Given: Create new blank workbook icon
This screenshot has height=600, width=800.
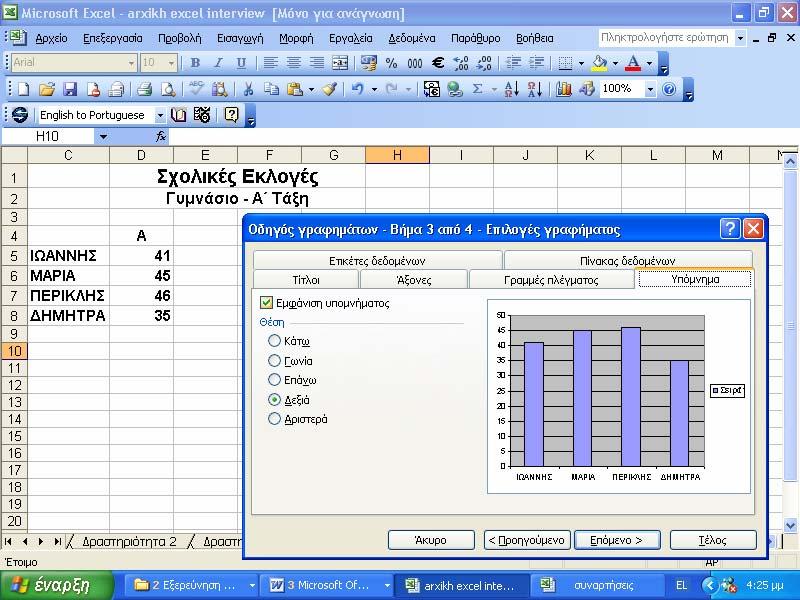Looking at the screenshot, I should (23, 89).
